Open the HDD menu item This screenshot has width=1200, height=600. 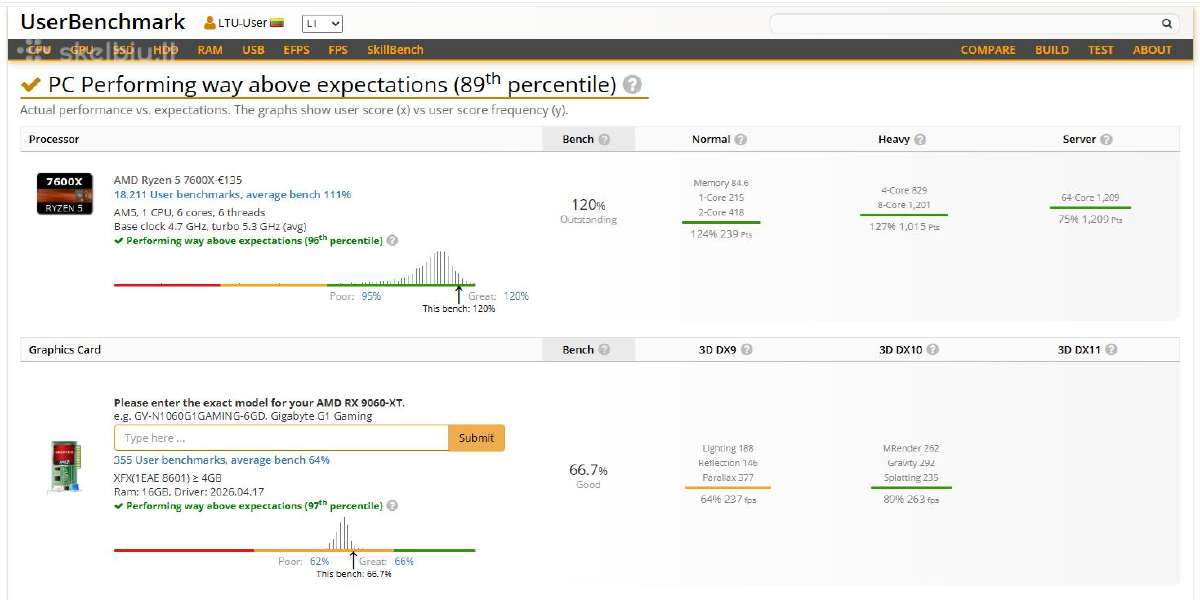(x=166, y=50)
